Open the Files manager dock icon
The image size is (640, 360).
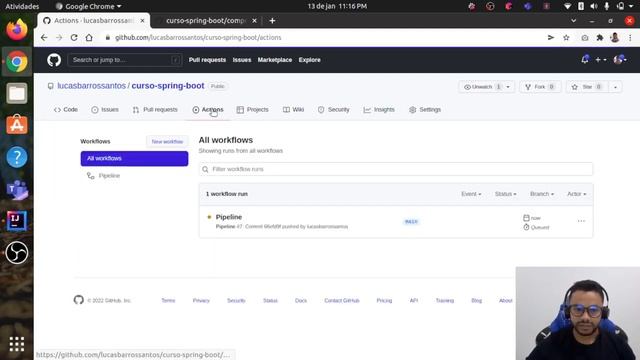pyautogui.click(x=17, y=93)
